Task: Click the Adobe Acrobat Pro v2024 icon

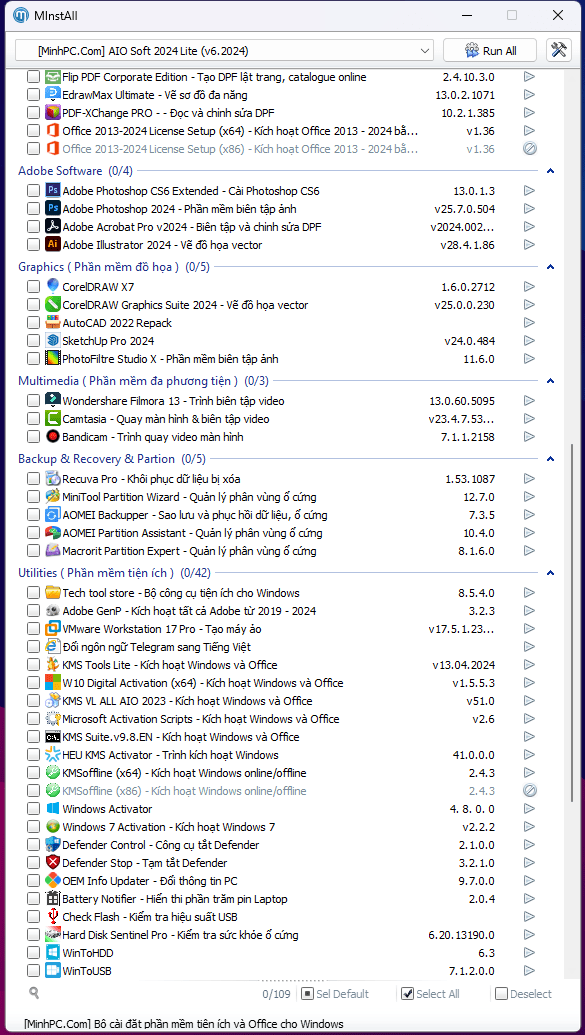Action: [x=53, y=226]
